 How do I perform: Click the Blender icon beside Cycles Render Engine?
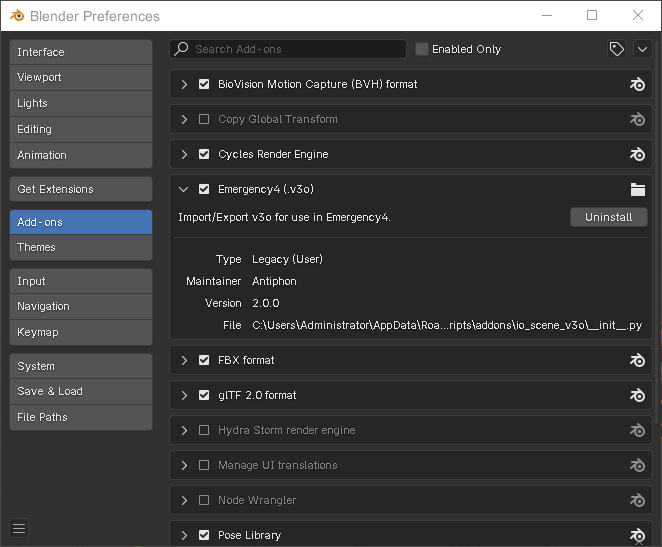tap(637, 154)
